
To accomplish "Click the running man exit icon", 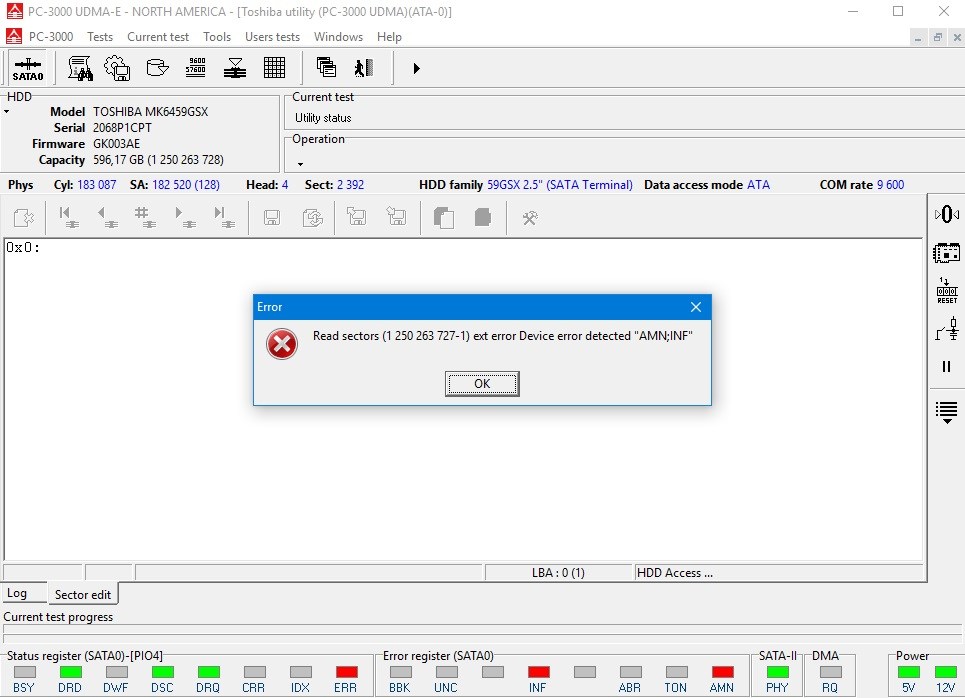I will point(363,68).
